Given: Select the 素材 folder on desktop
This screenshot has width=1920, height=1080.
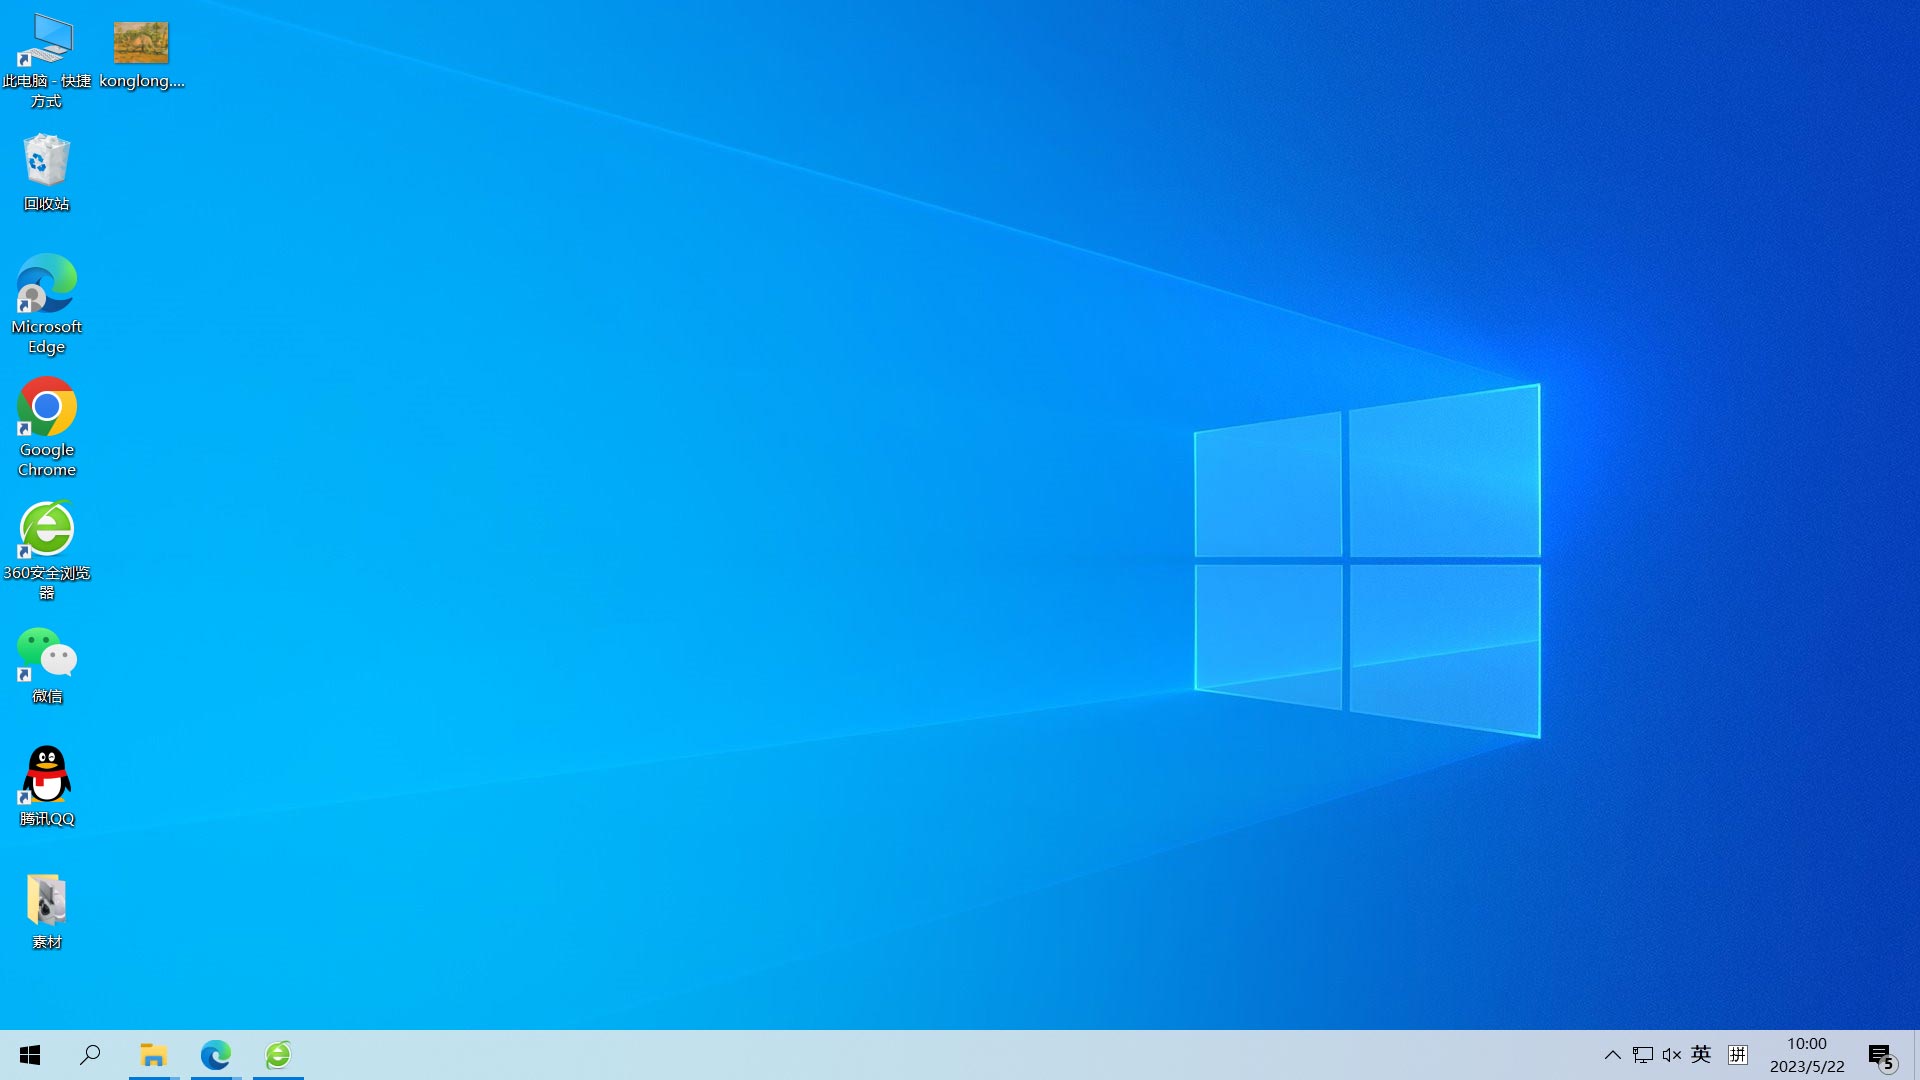Looking at the screenshot, I should [x=46, y=899].
